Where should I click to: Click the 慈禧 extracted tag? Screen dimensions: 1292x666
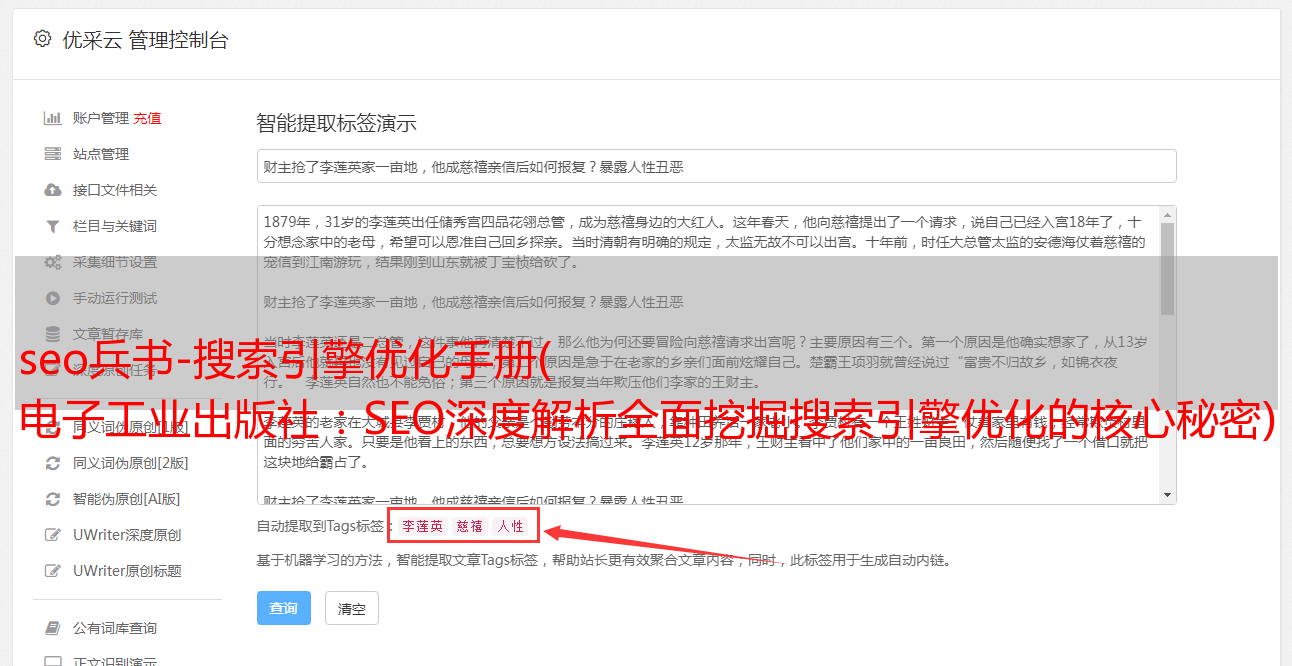point(470,526)
